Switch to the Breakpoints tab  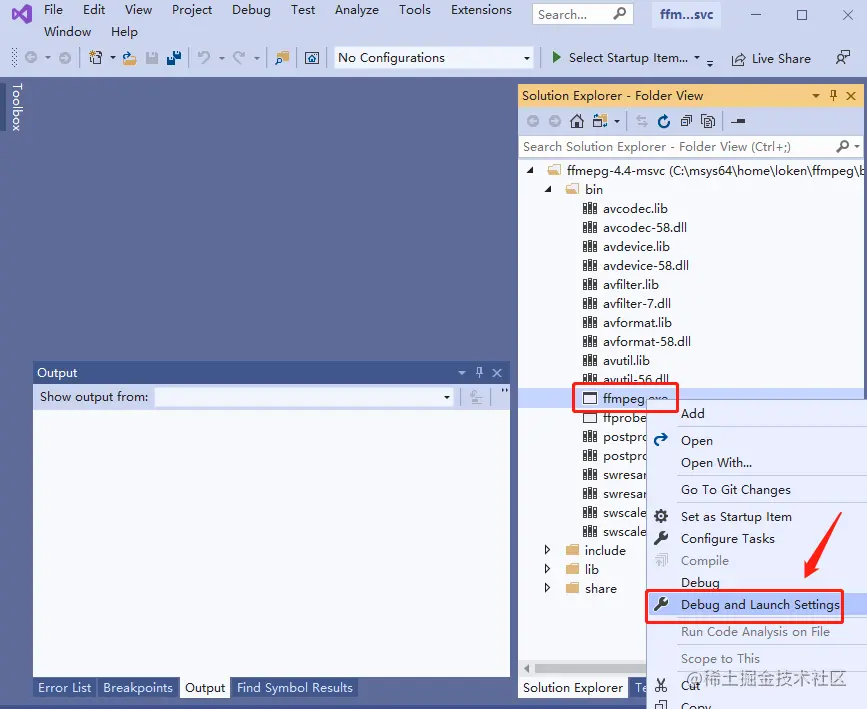coord(138,687)
